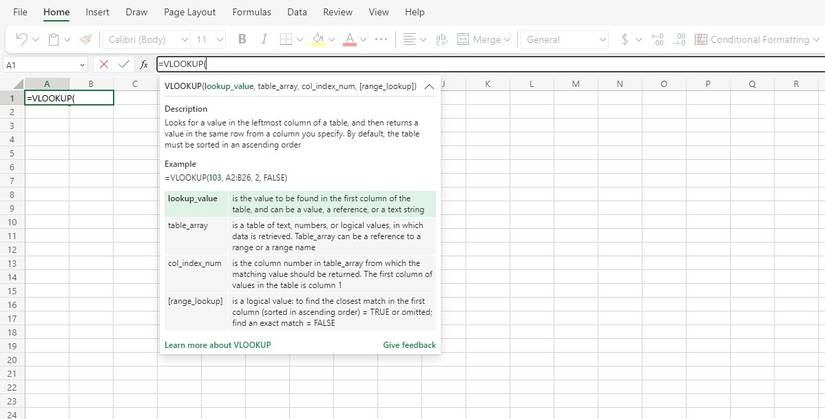Open the Undo history dropdown arrow

point(36,39)
